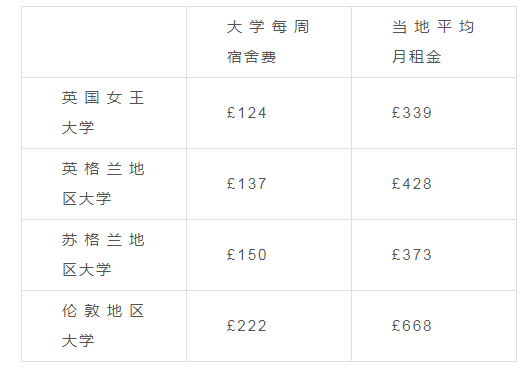Click 大学 text under 伦敦地区
This screenshot has height=375, width=531.
click(x=78, y=340)
